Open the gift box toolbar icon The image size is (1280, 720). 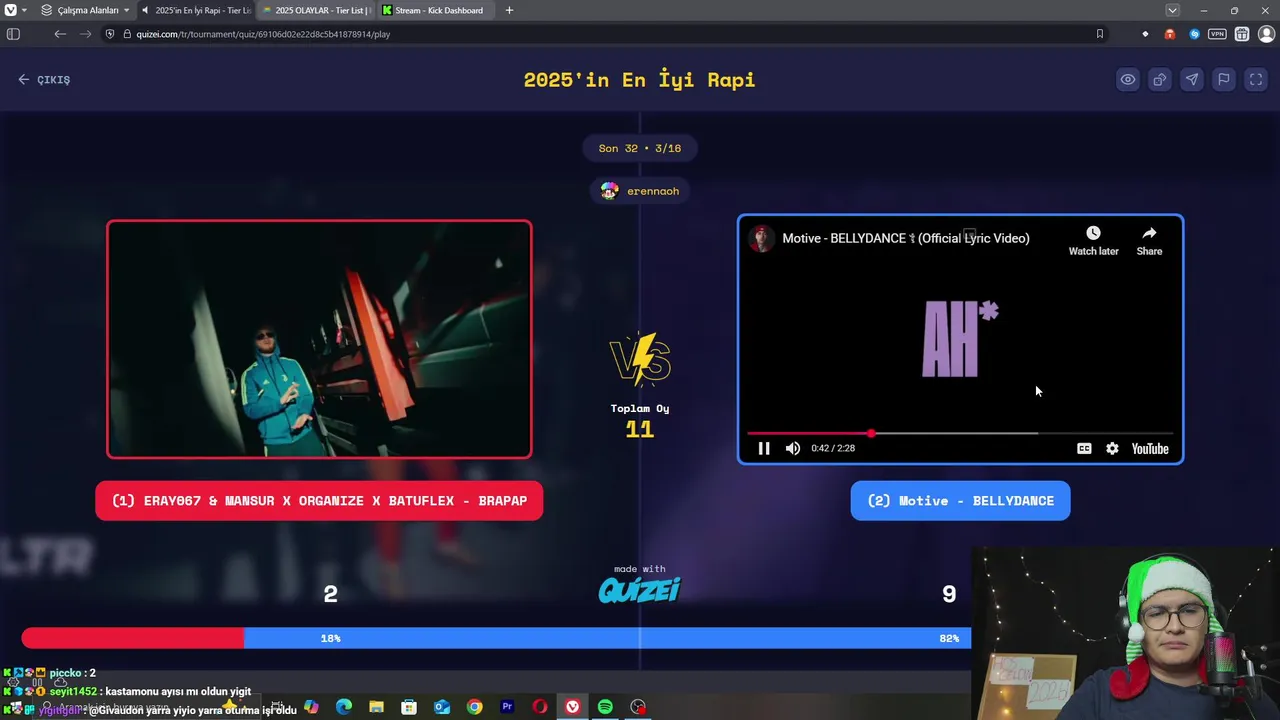(1241, 34)
